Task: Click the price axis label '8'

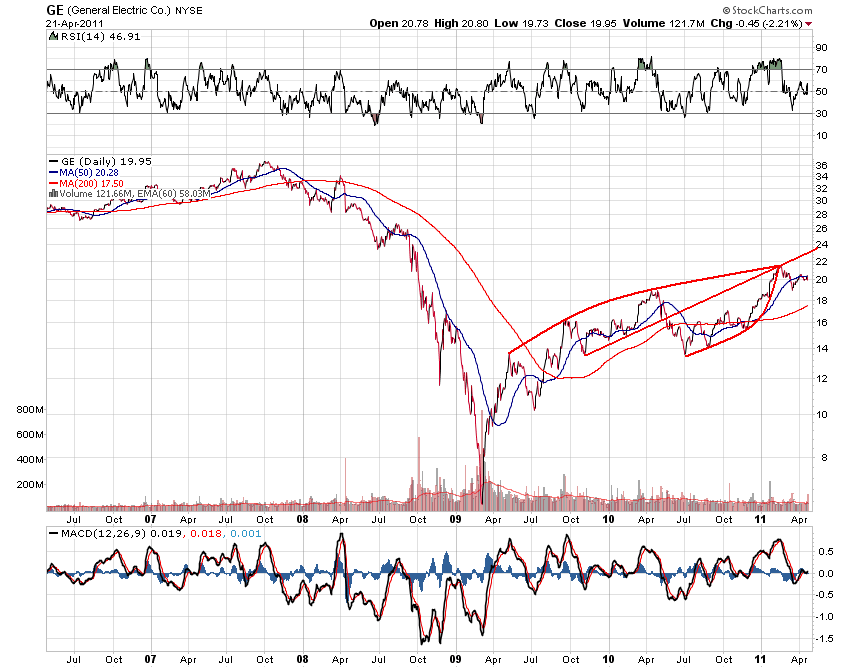Action: (824, 458)
